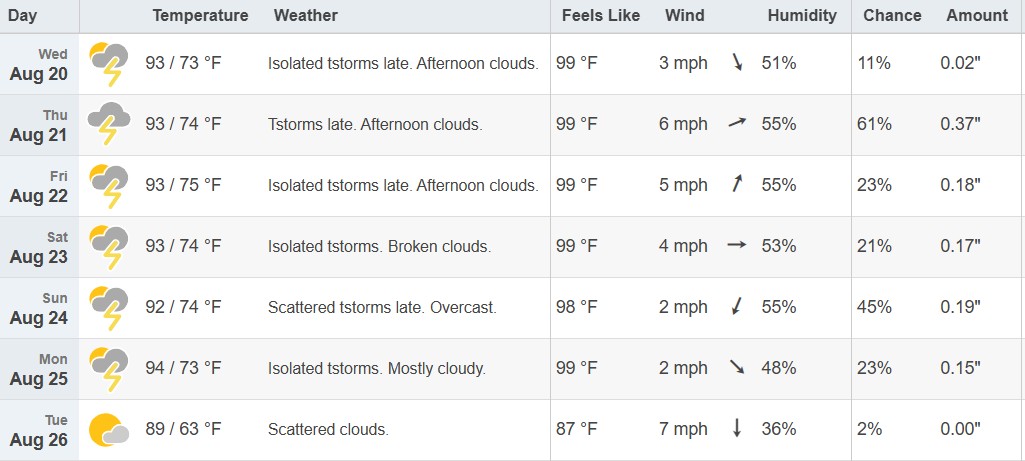Click the wind direction arrow for Wed Aug 20
The image size is (1025, 461).
click(738, 63)
